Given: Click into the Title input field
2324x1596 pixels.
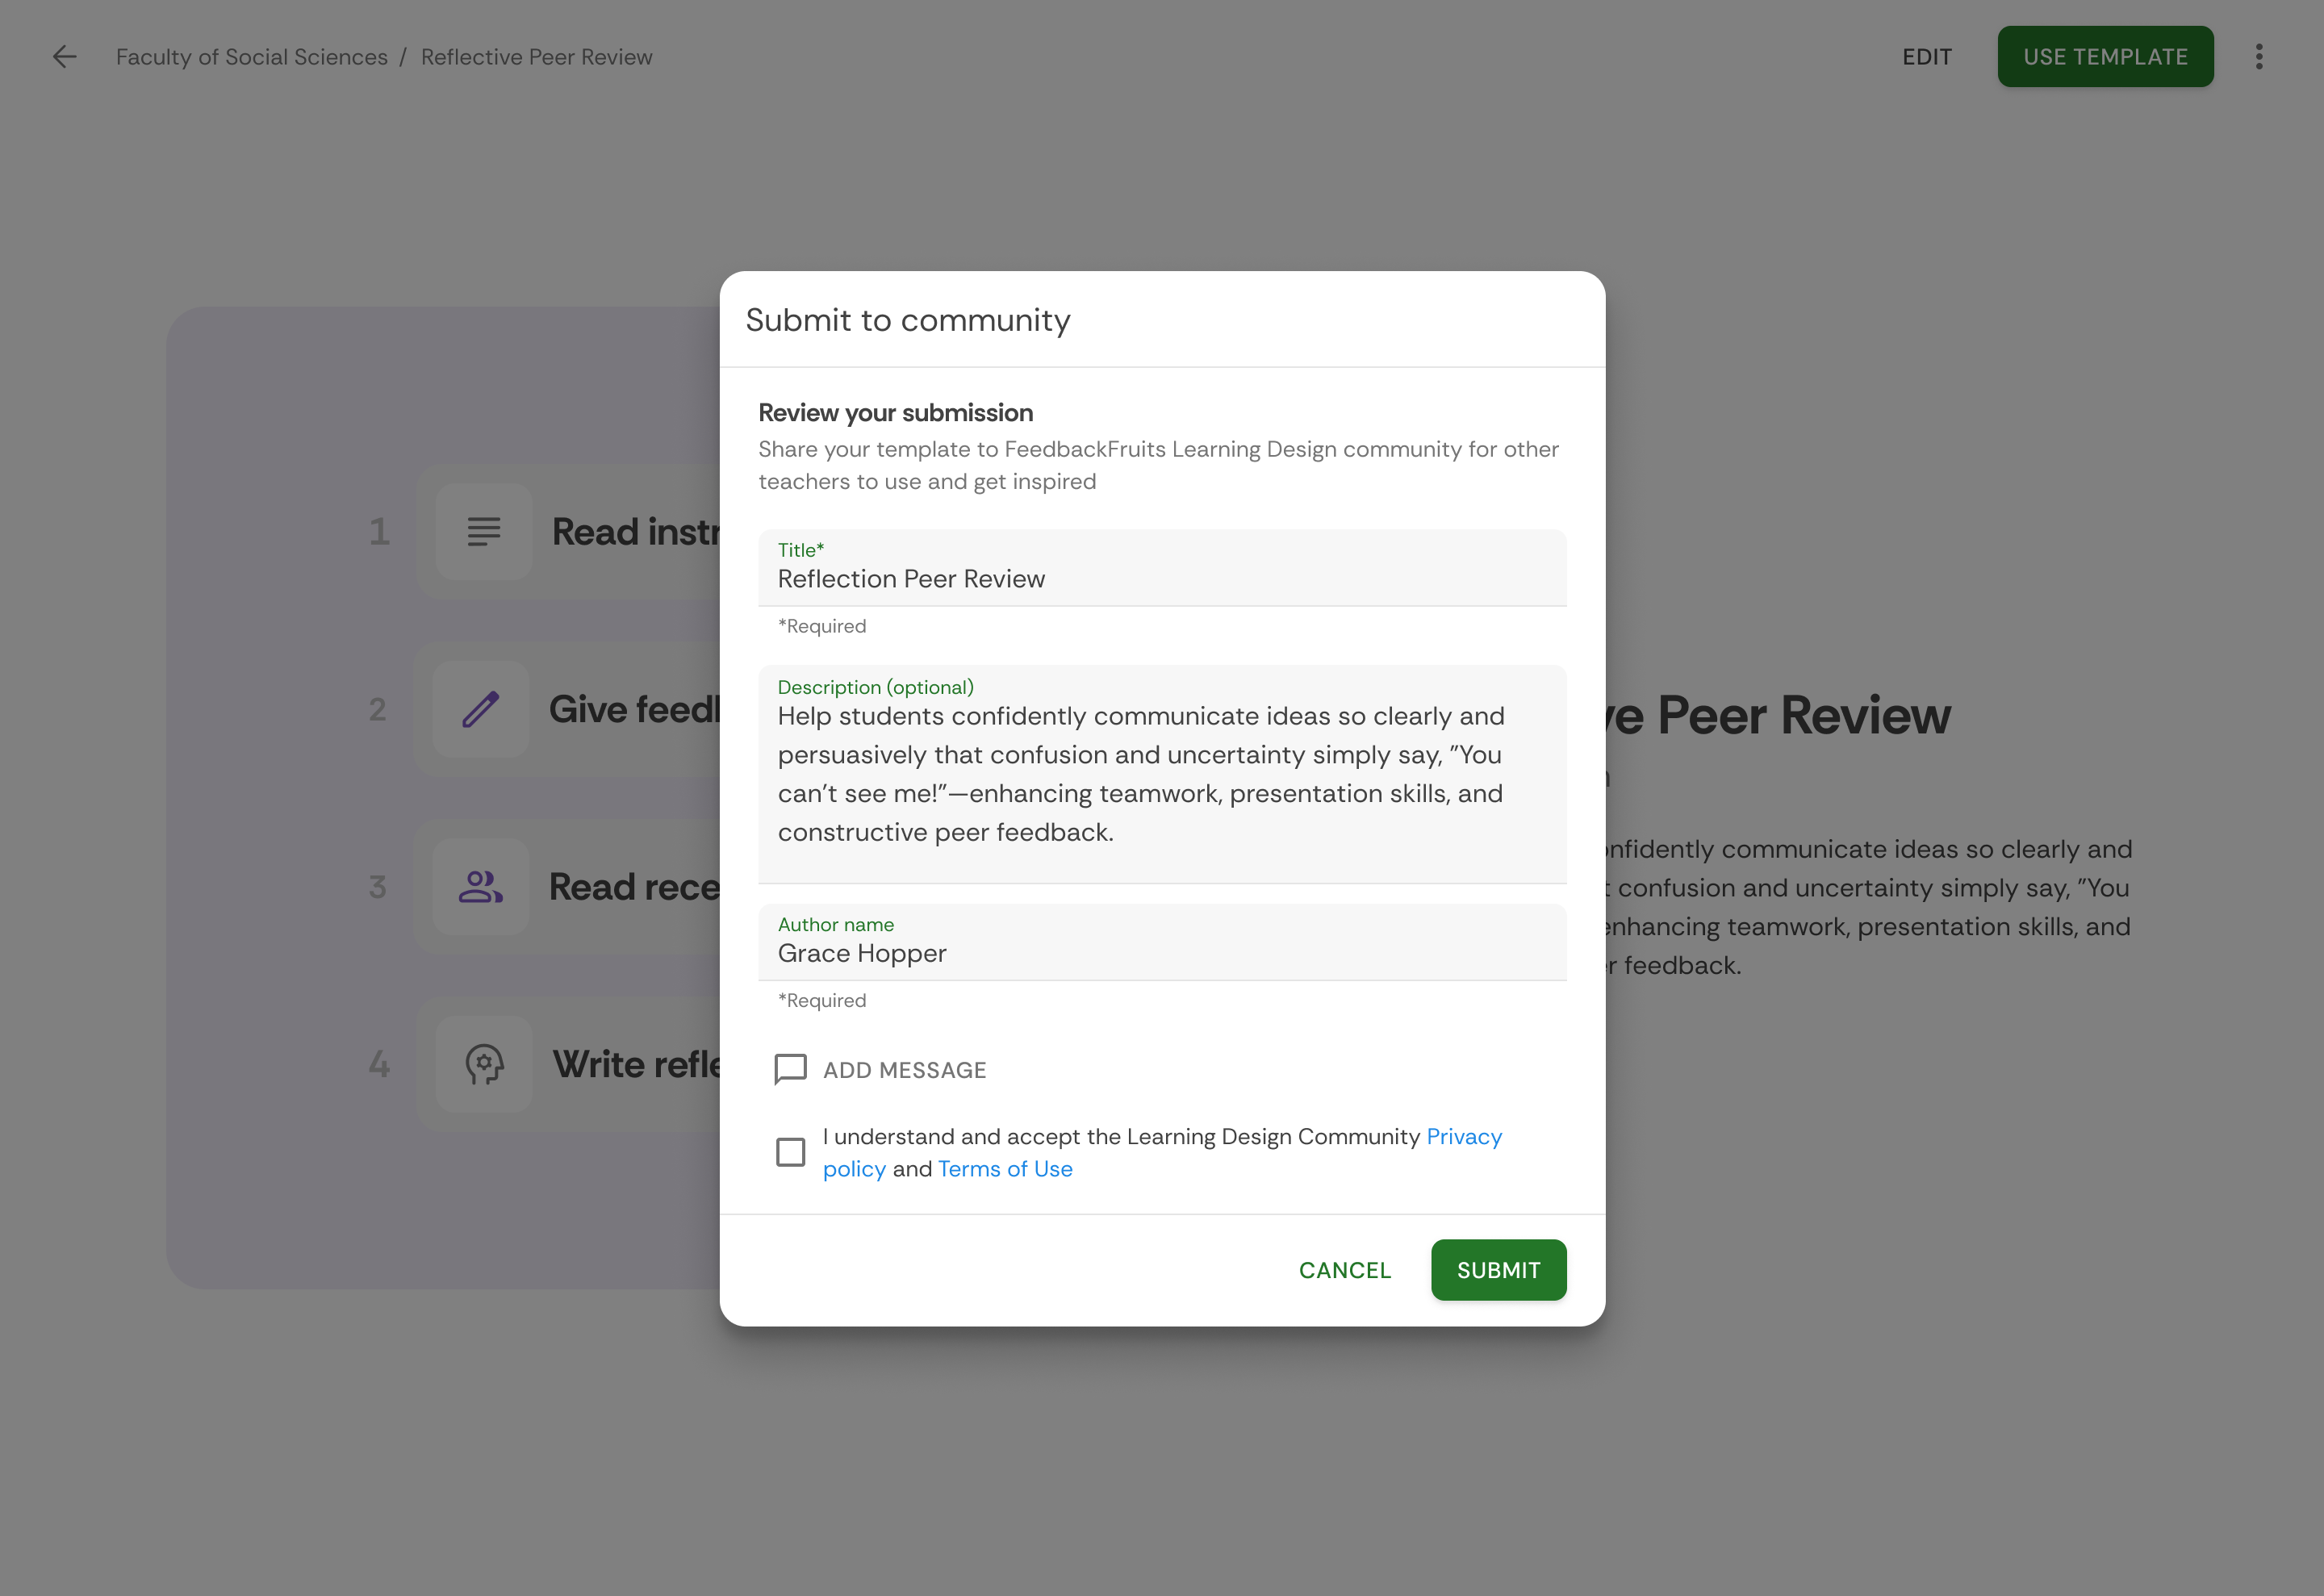Looking at the screenshot, I should coord(1160,579).
